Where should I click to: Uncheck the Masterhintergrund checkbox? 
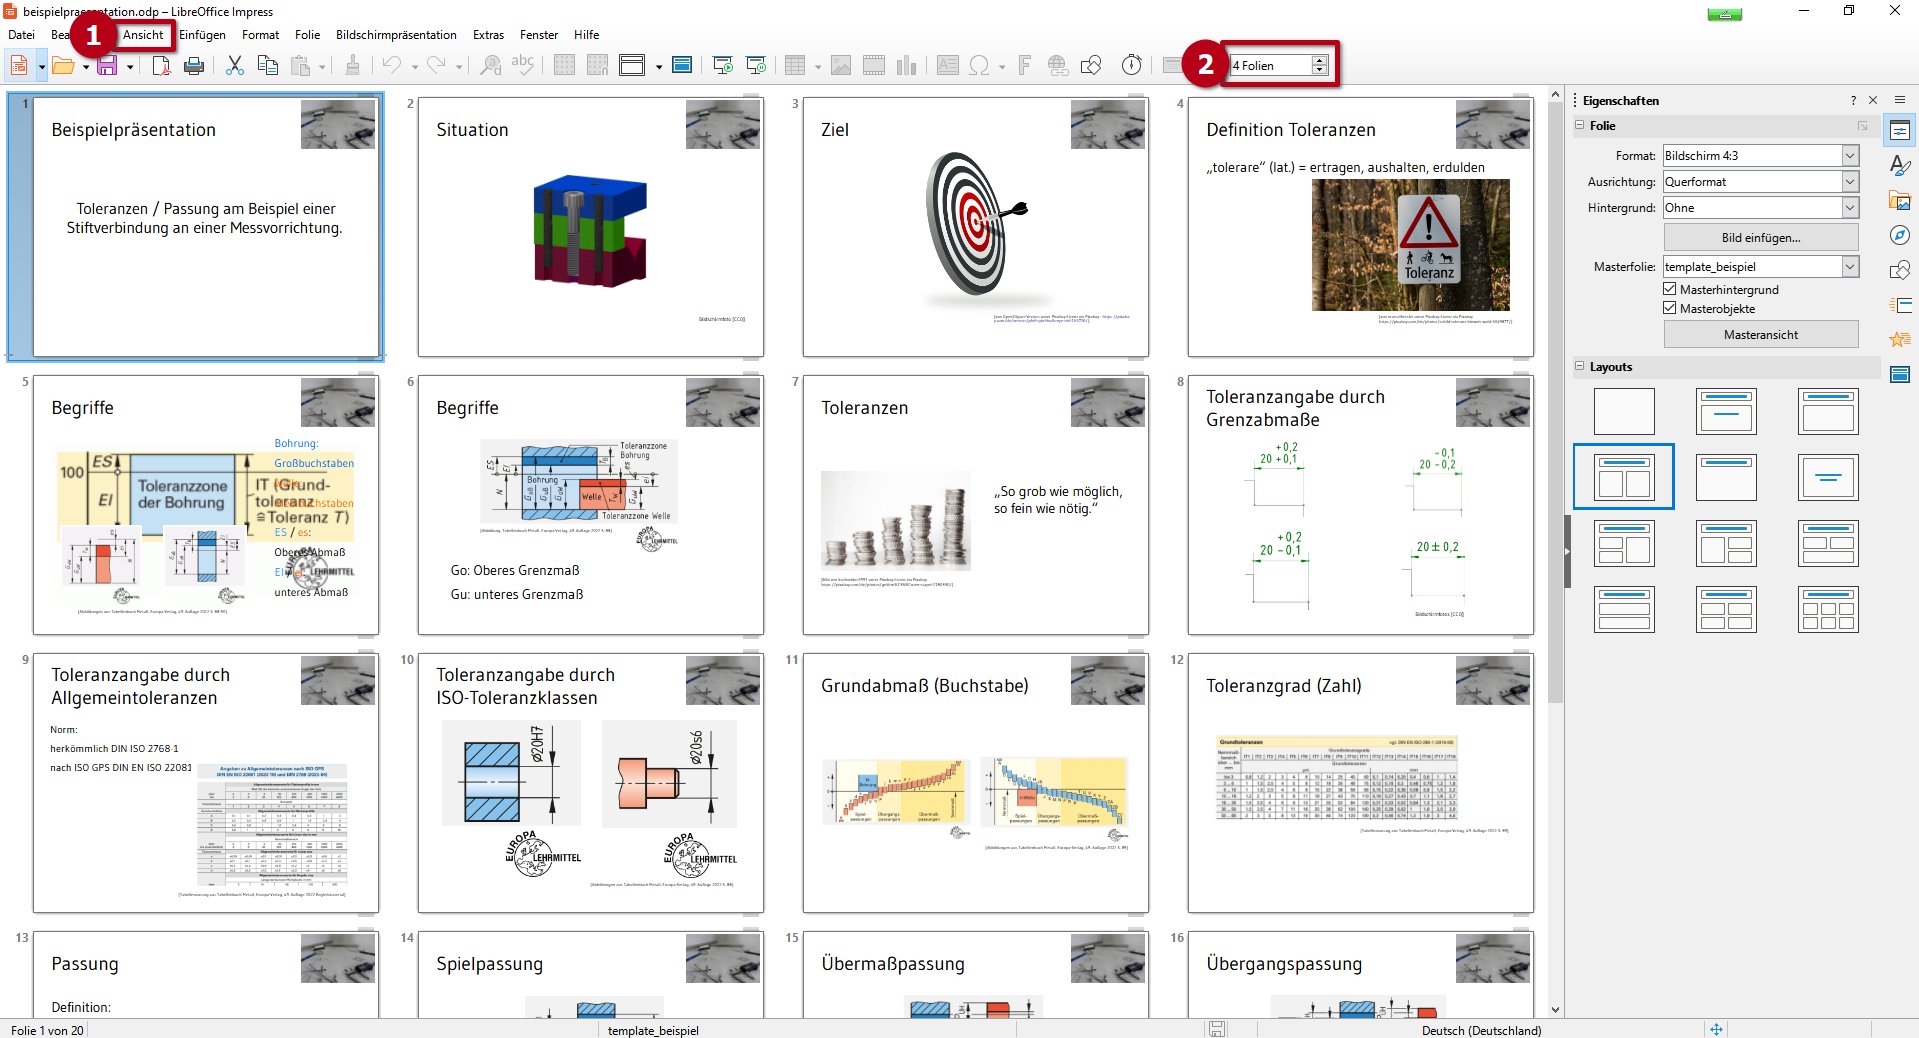click(1670, 289)
